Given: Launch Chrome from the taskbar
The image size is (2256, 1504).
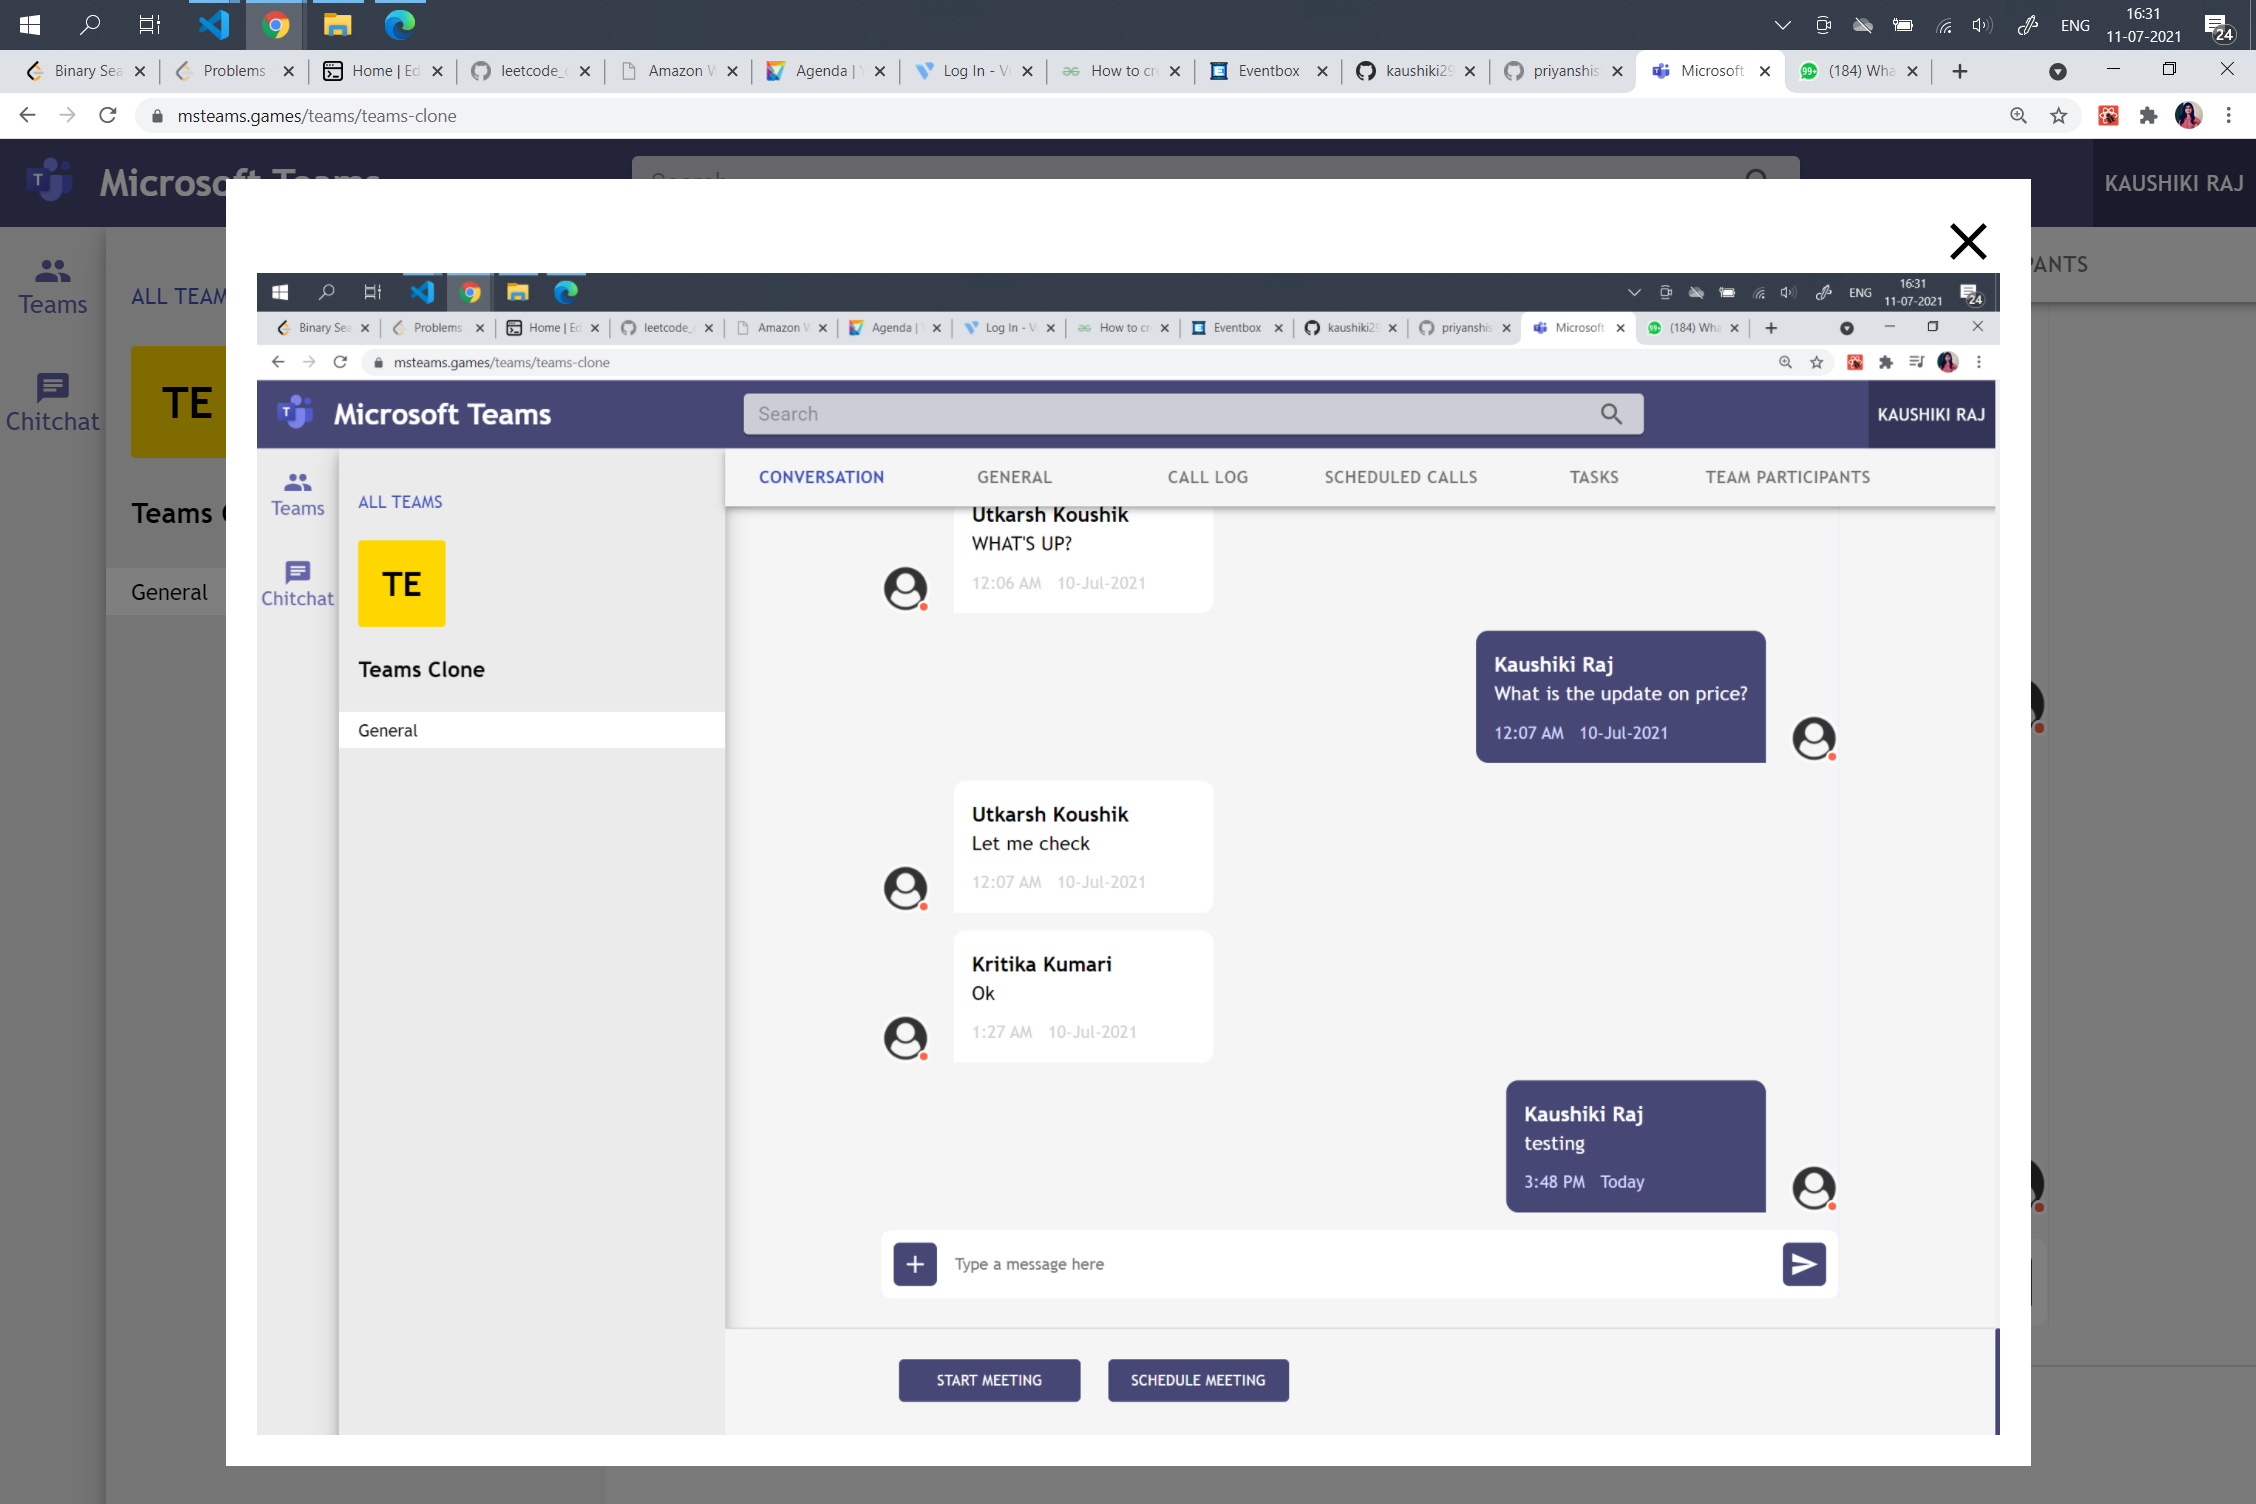Looking at the screenshot, I should [275, 25].
